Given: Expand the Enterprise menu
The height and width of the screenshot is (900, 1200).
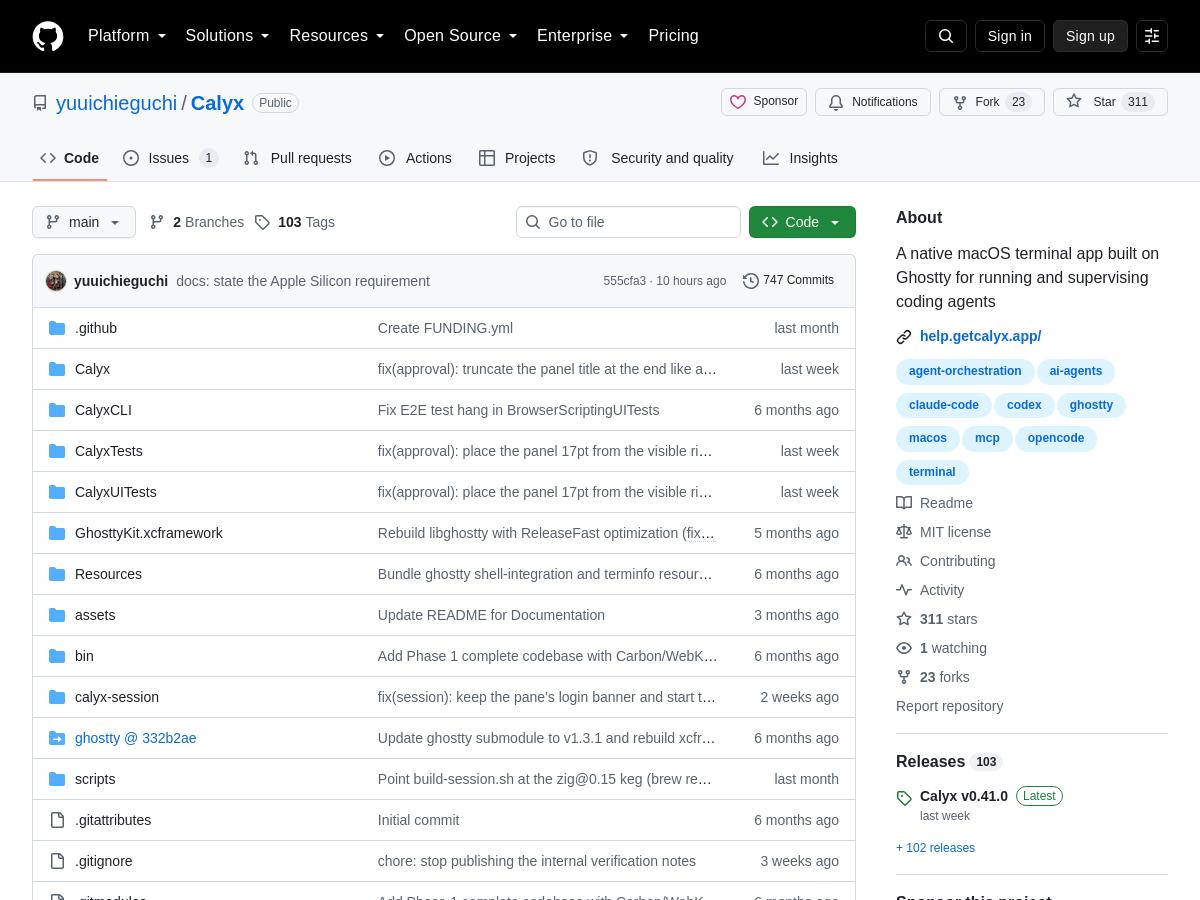Looking at the screenshot, I should [x=583, y=36].
